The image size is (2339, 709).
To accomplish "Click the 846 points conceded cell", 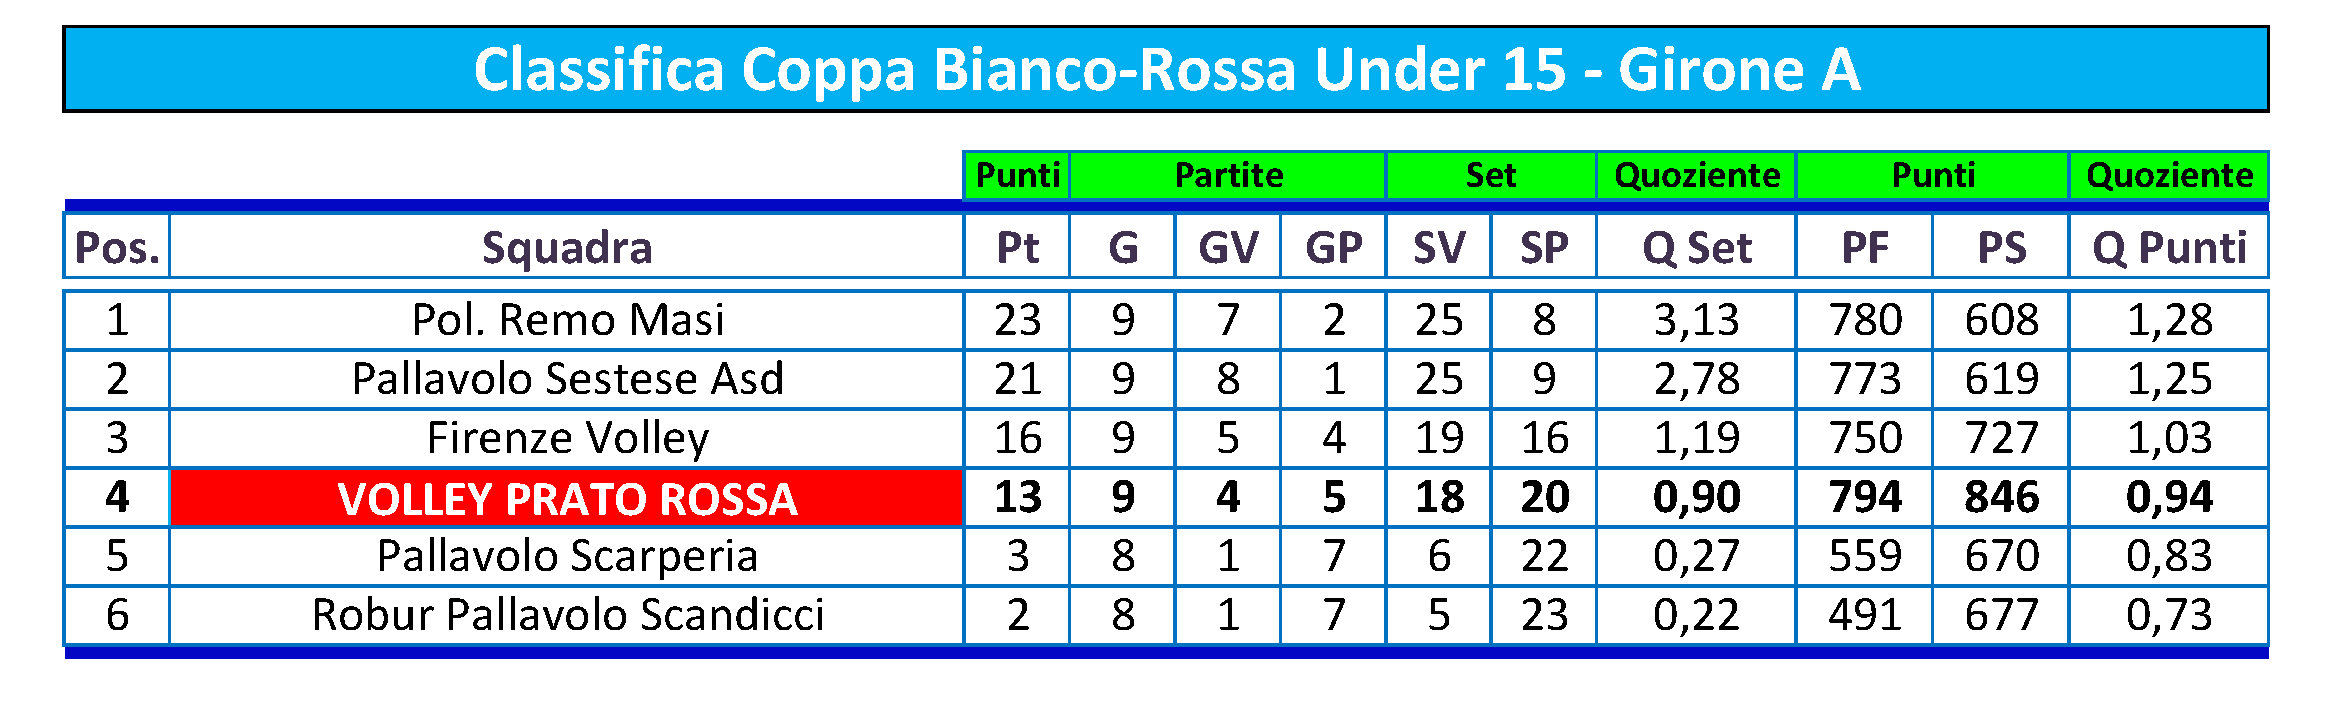I will pyautogui.click(x=2001, y=497).
